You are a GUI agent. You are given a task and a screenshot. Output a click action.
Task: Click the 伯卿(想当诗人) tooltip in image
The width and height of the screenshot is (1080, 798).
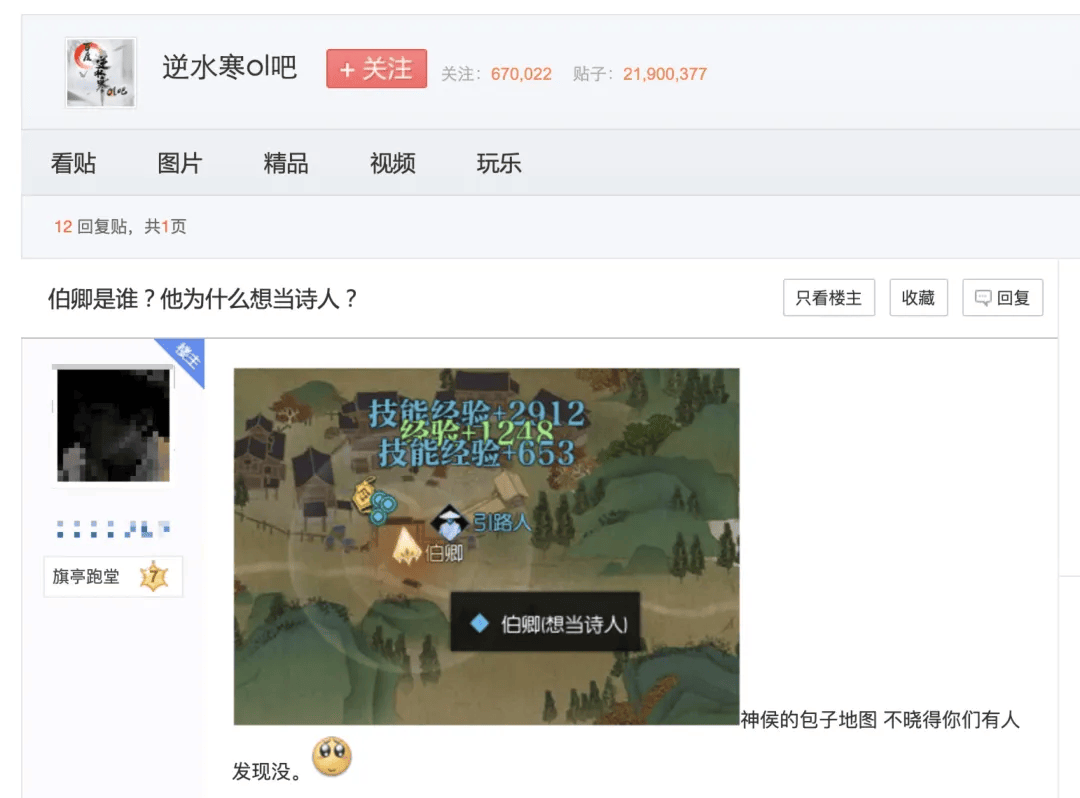point(546,622)
